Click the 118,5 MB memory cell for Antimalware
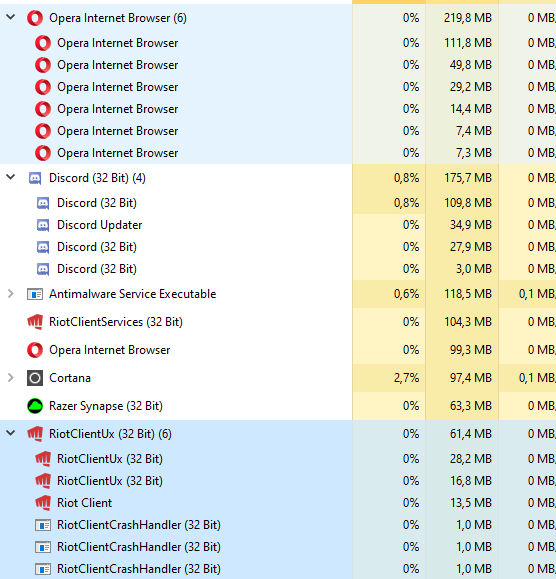The height and width of the screenshot is (579, 556). point(468,294)
